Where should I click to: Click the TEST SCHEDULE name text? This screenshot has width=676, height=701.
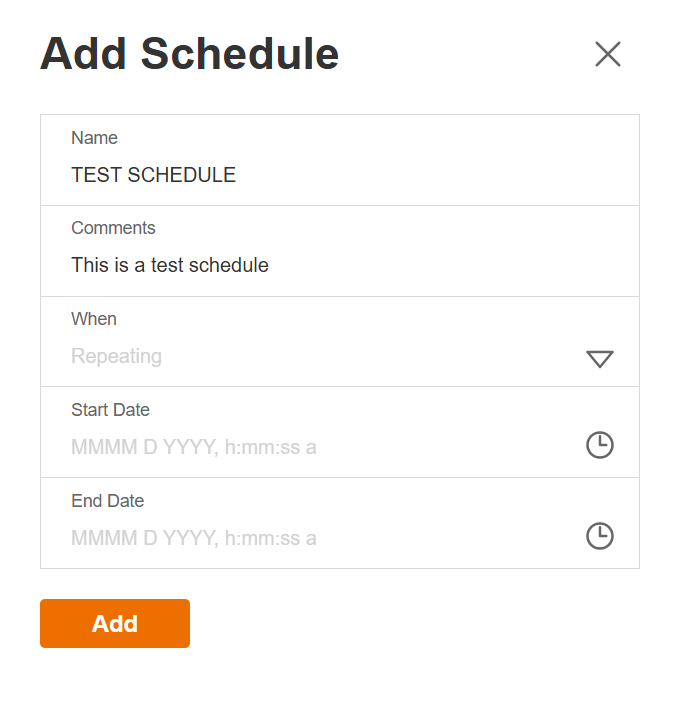coord(153,175)
